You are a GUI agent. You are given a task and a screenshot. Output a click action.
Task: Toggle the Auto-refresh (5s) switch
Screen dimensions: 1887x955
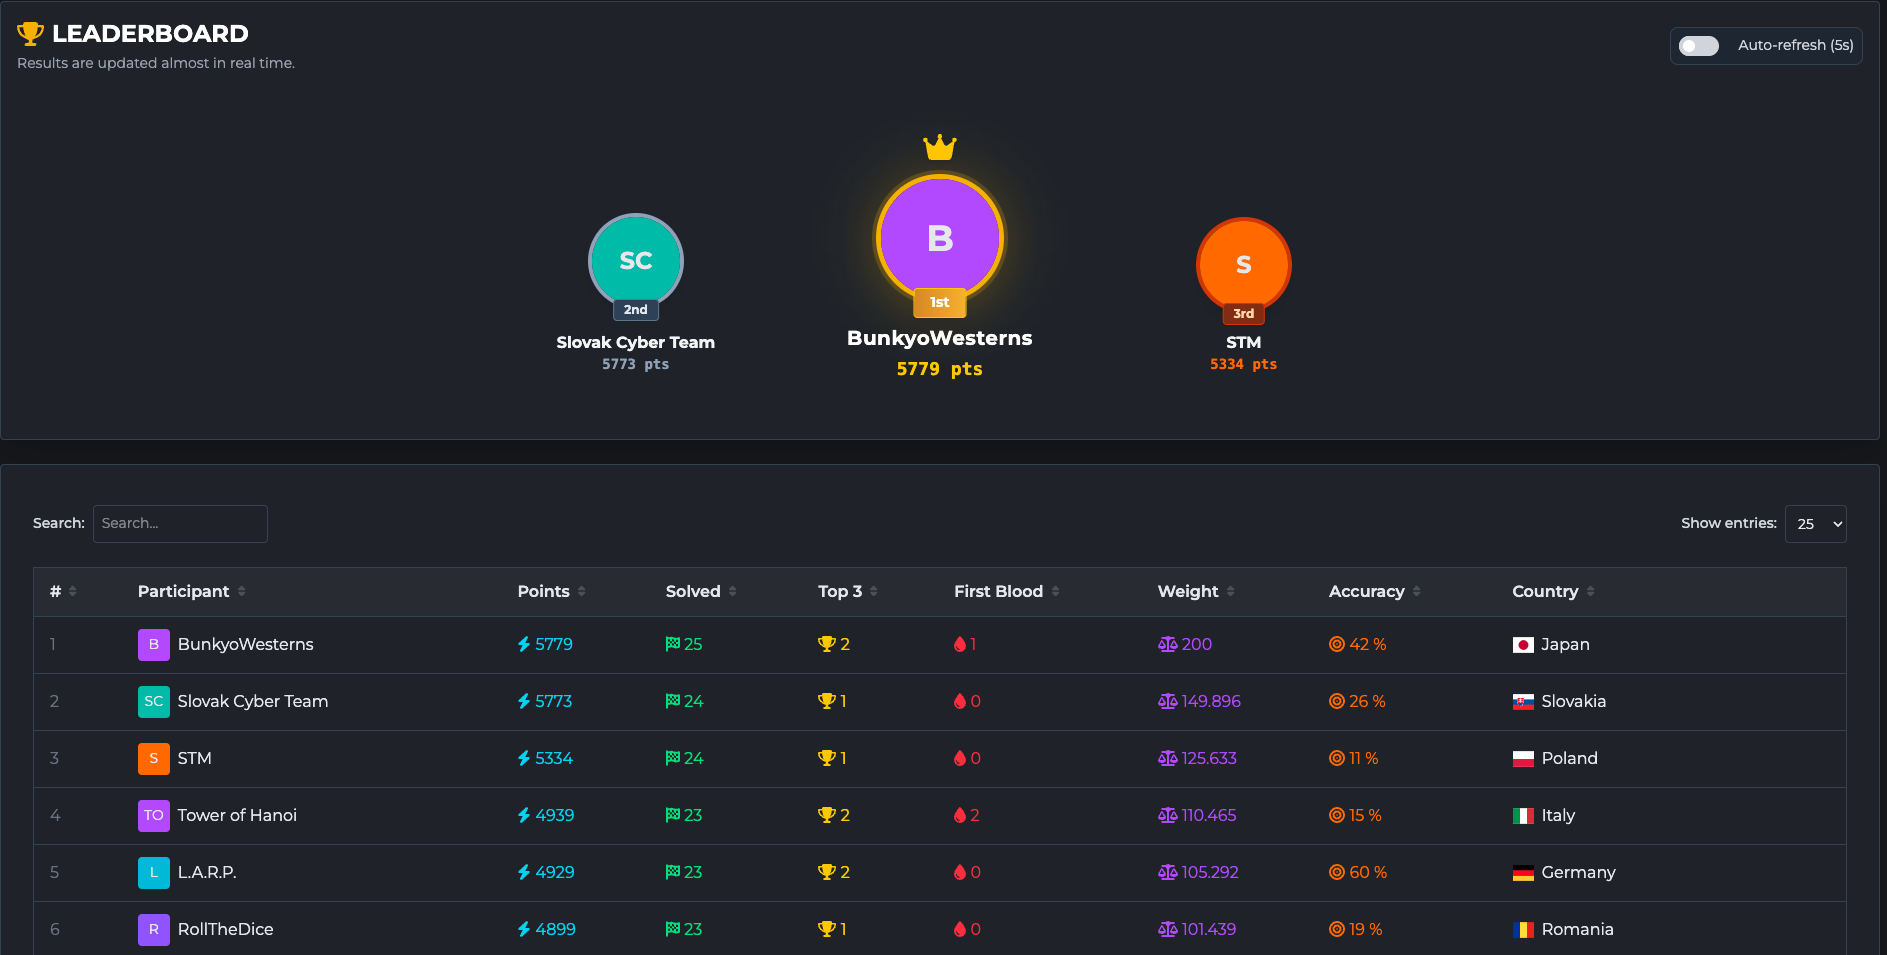1698,46
